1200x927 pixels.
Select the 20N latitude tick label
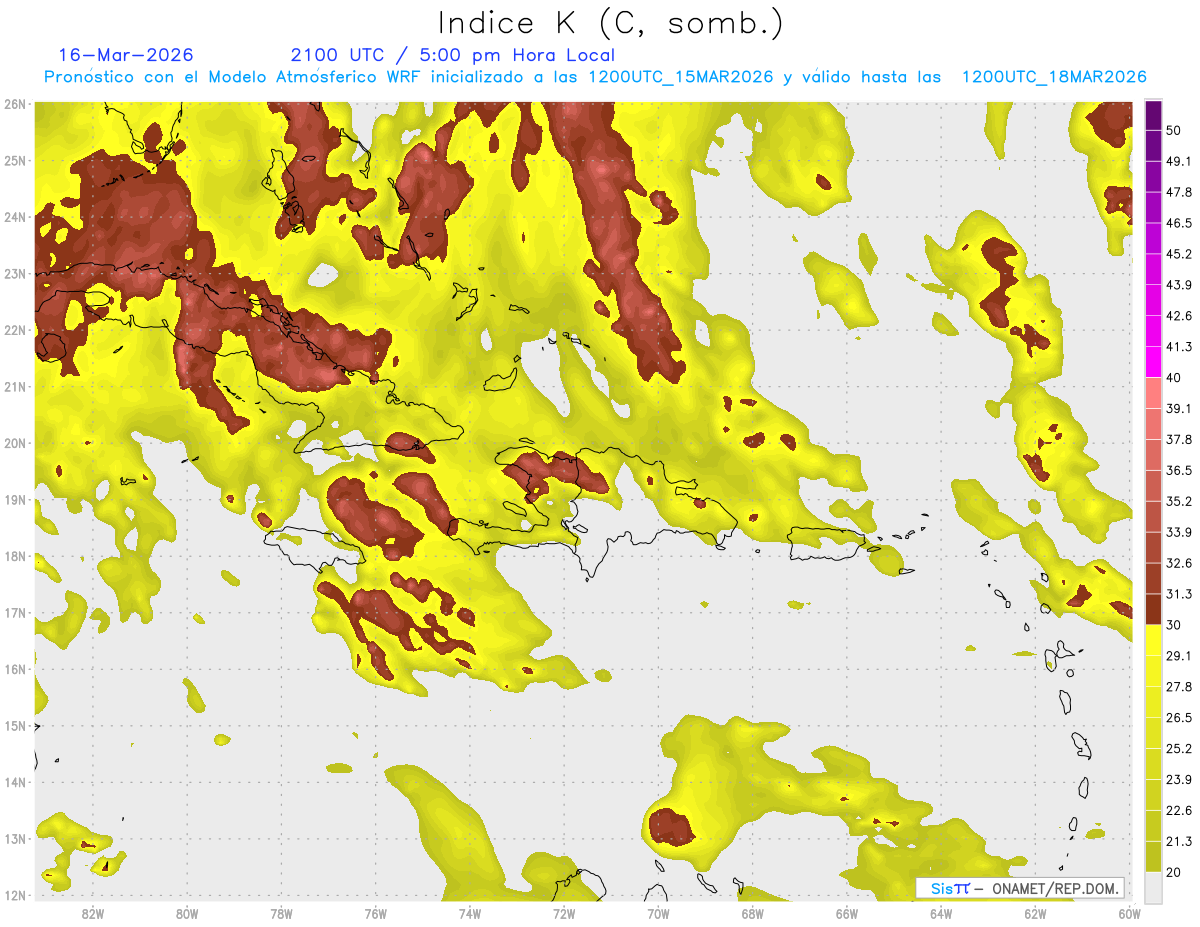click(16, 444)
